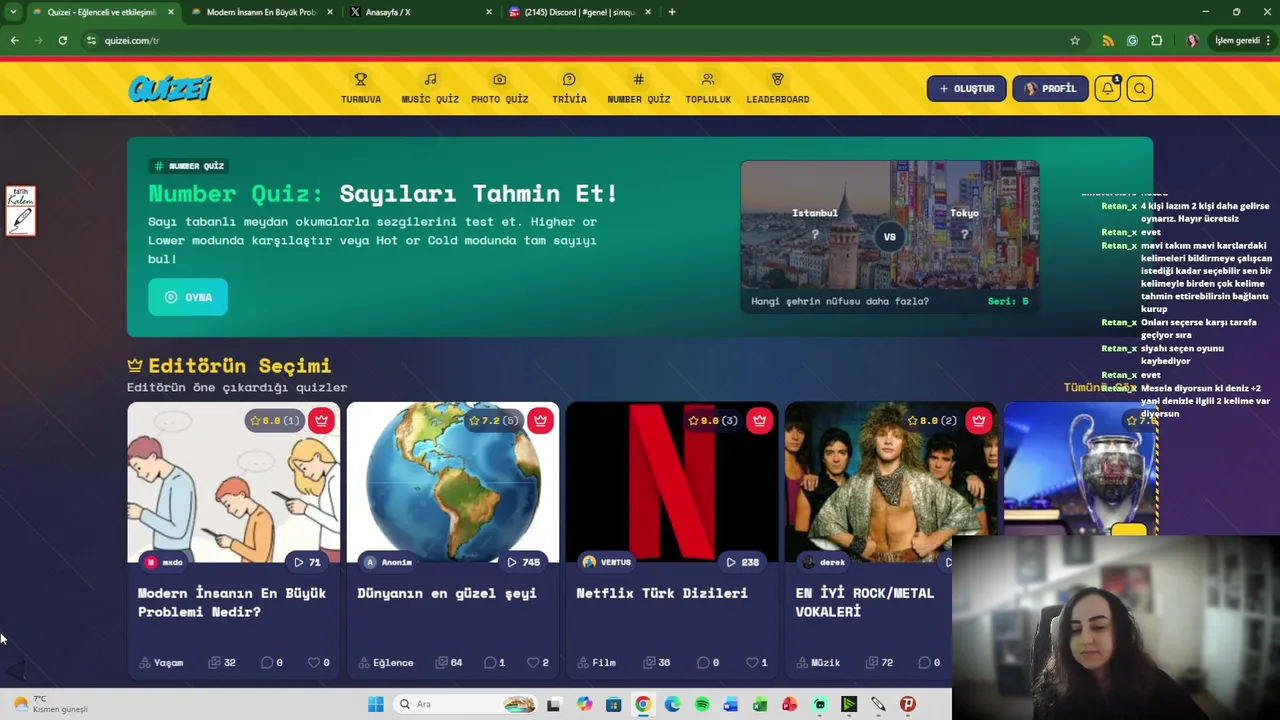
Task: Click the Oluştur create button
Action: click(x=966, y=88)
